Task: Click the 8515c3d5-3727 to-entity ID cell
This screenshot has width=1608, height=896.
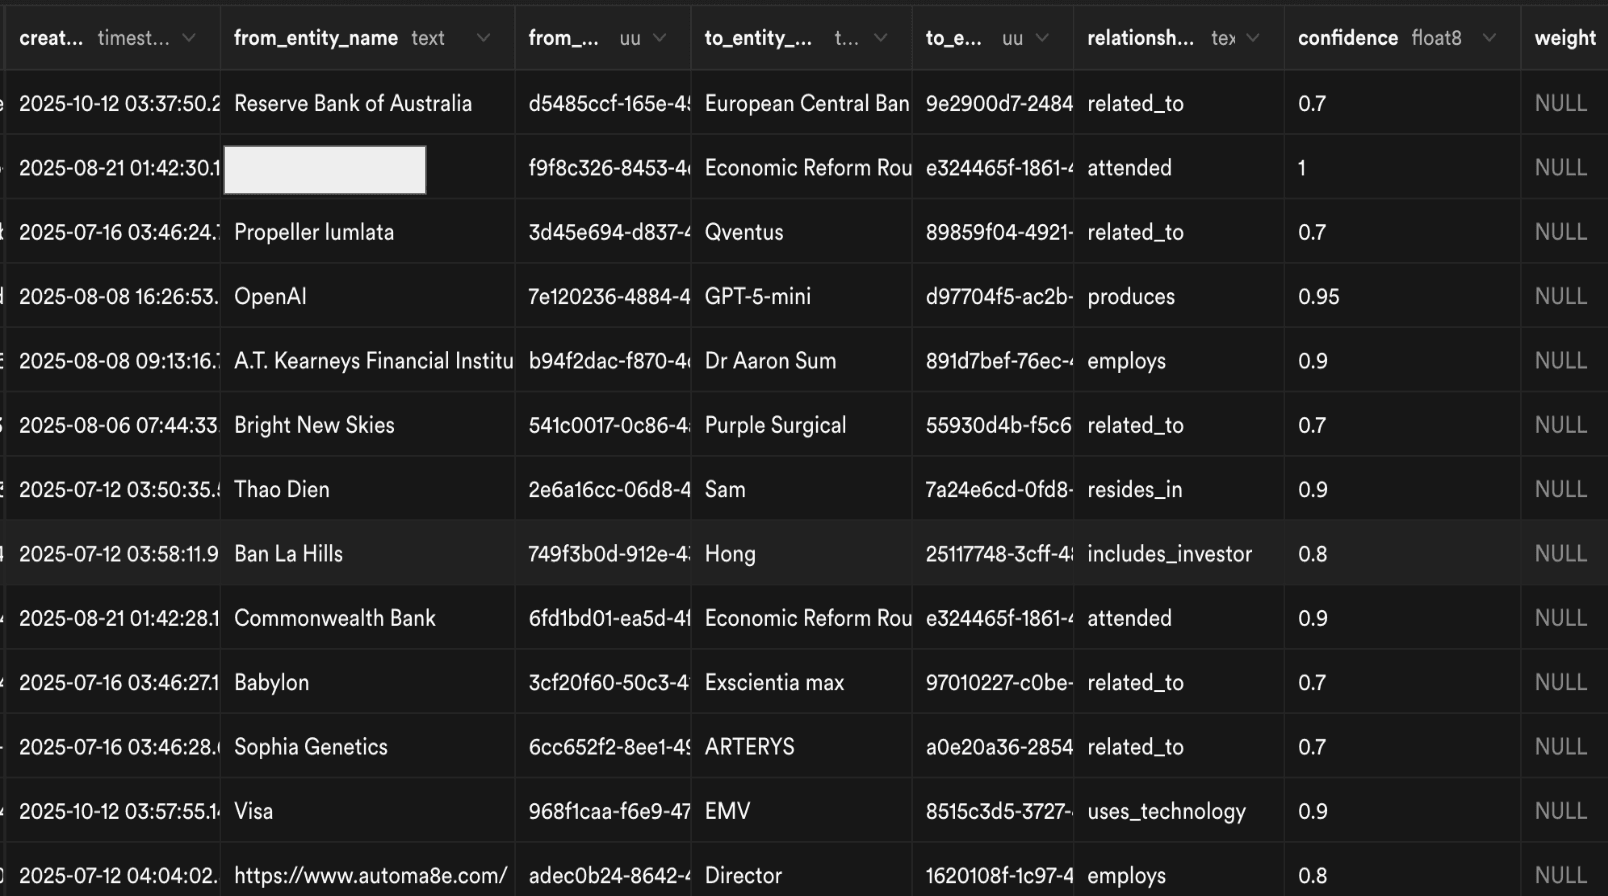Action: 993,811
